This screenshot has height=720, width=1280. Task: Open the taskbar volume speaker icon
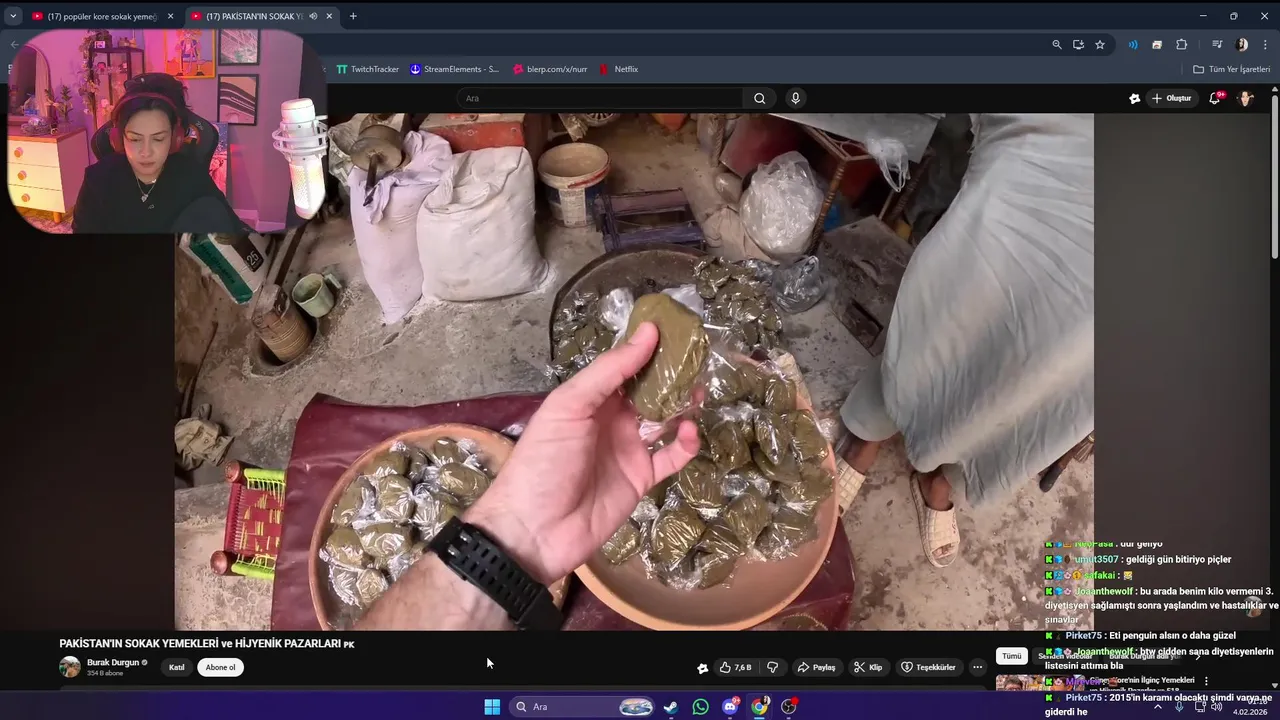coord(1216,706)
